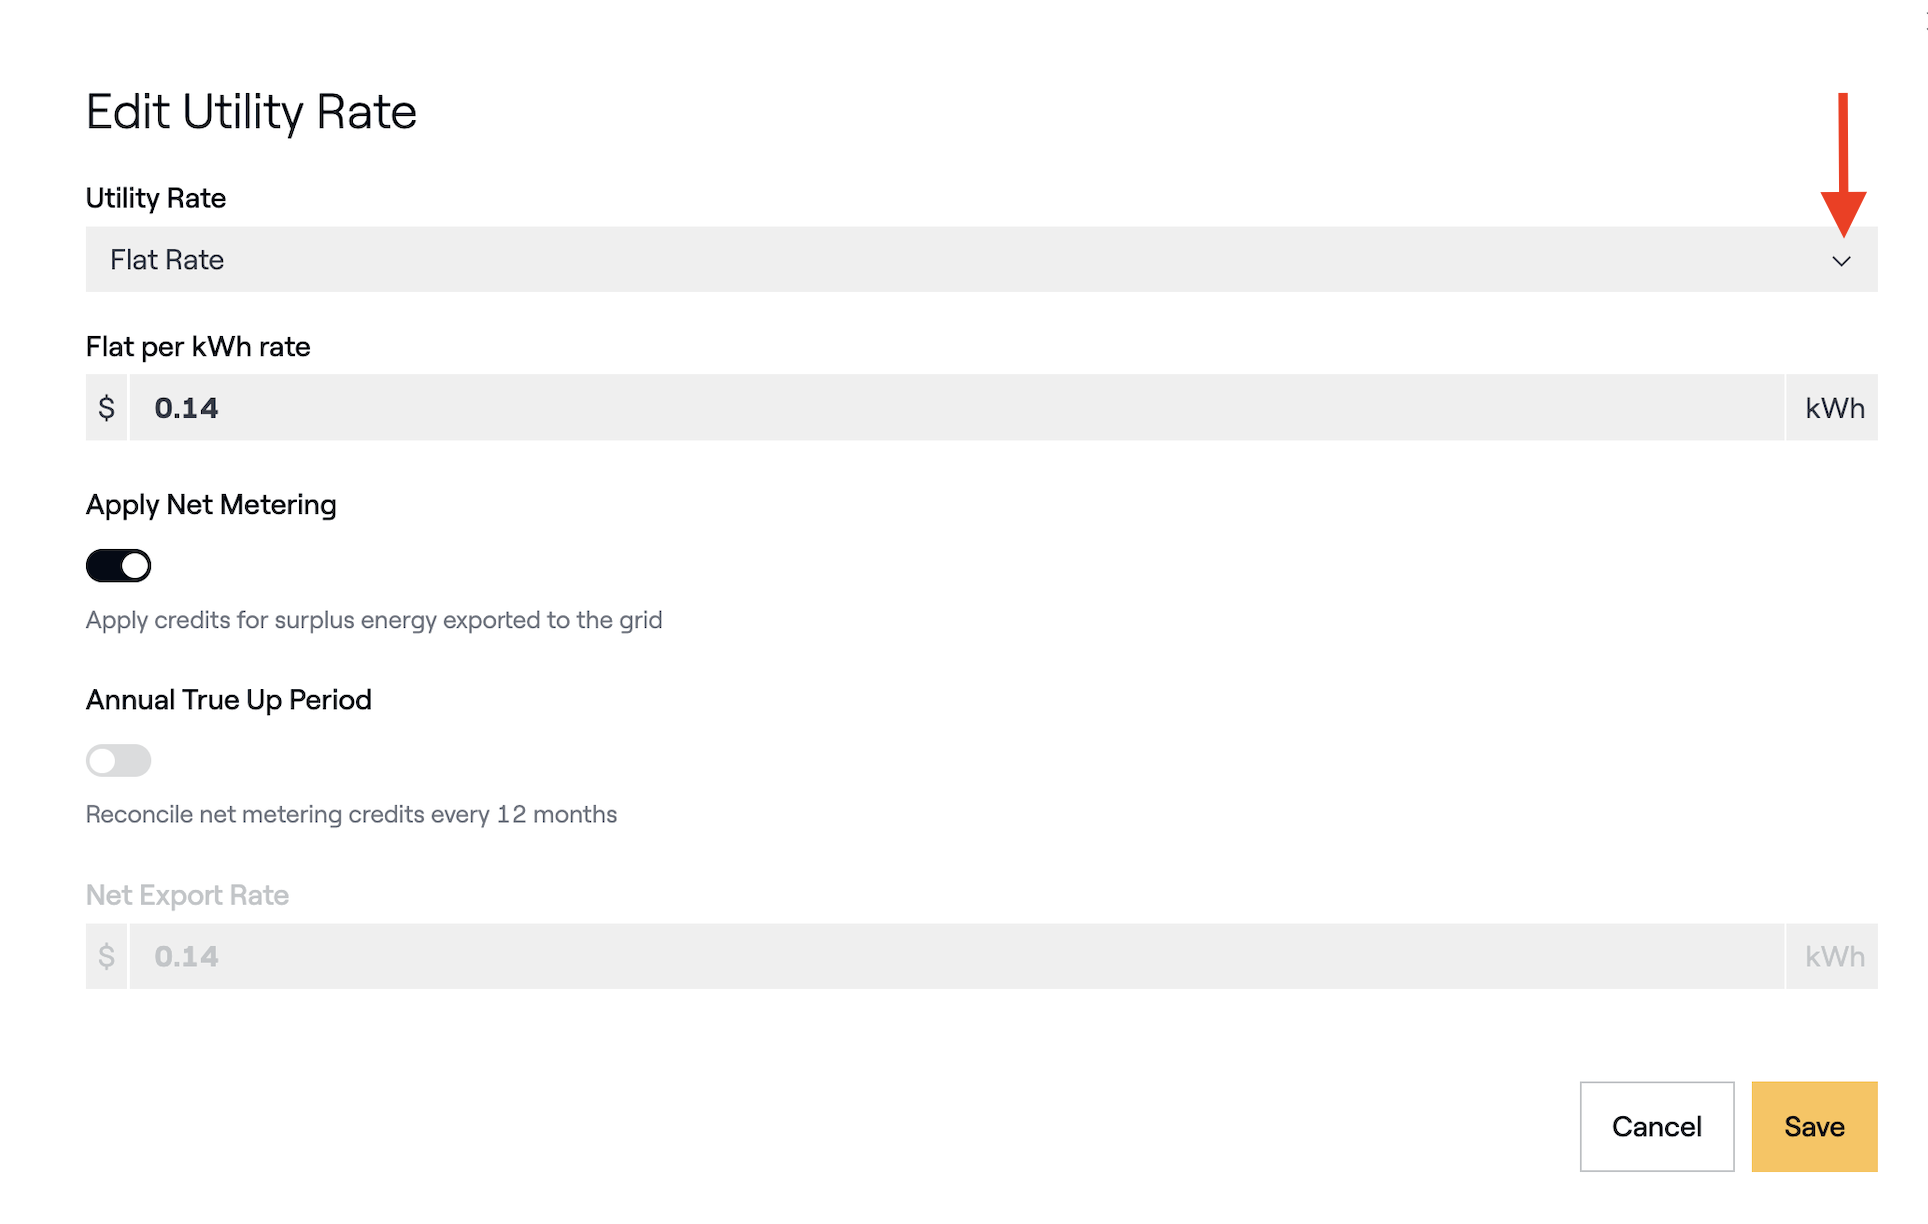Click the "Edit Utility Rate" heading
The height and width of the screenshot is (1224, 1928).
pyautogui.click(x=251, y=112)
